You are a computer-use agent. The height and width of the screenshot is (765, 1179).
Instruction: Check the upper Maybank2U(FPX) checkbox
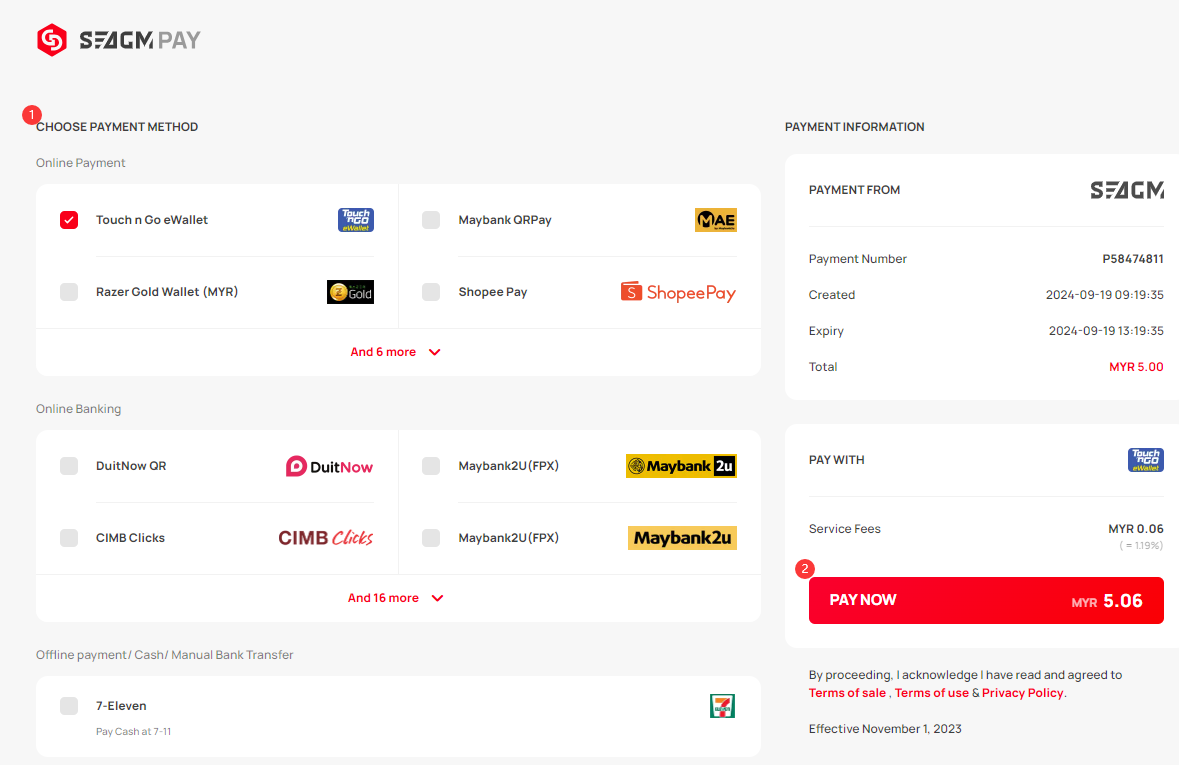click(431, 466)
